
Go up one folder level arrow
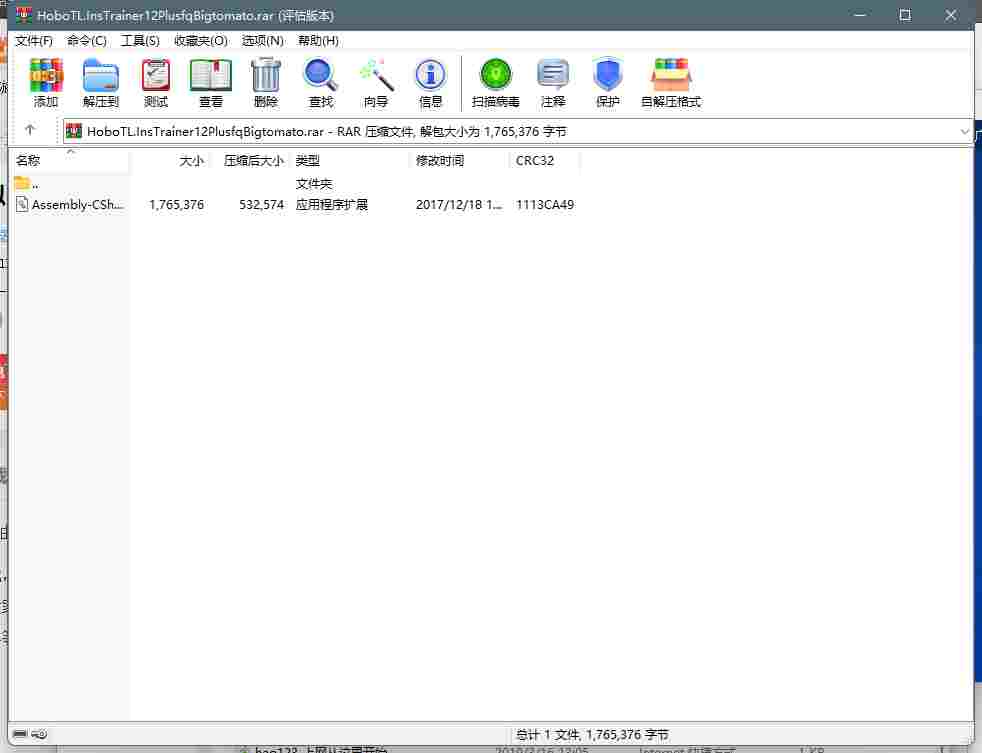(29, 130)
